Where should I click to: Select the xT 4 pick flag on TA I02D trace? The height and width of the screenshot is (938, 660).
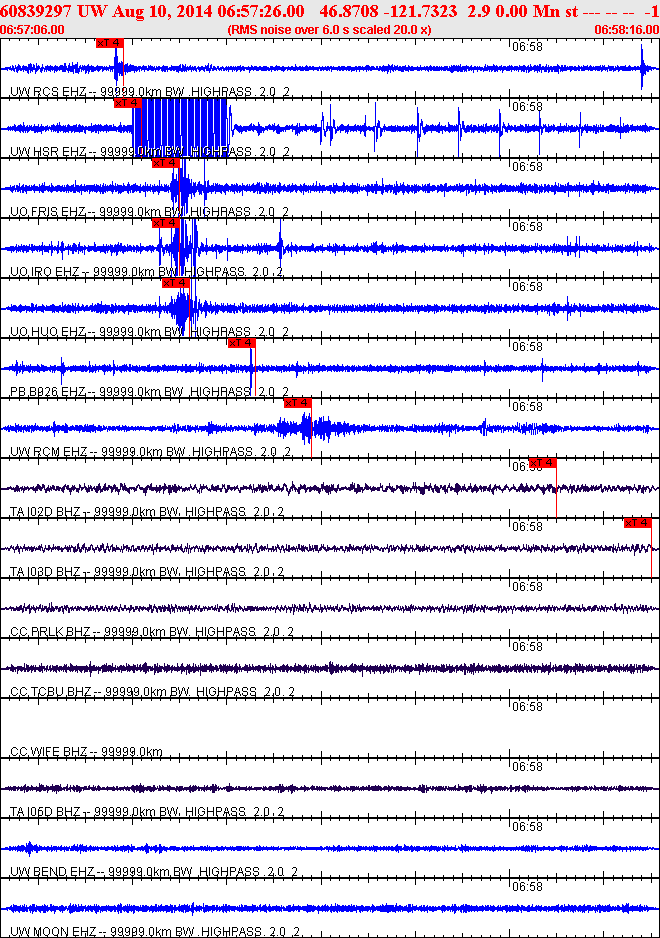pyautogui.click(x=543, y=463)
